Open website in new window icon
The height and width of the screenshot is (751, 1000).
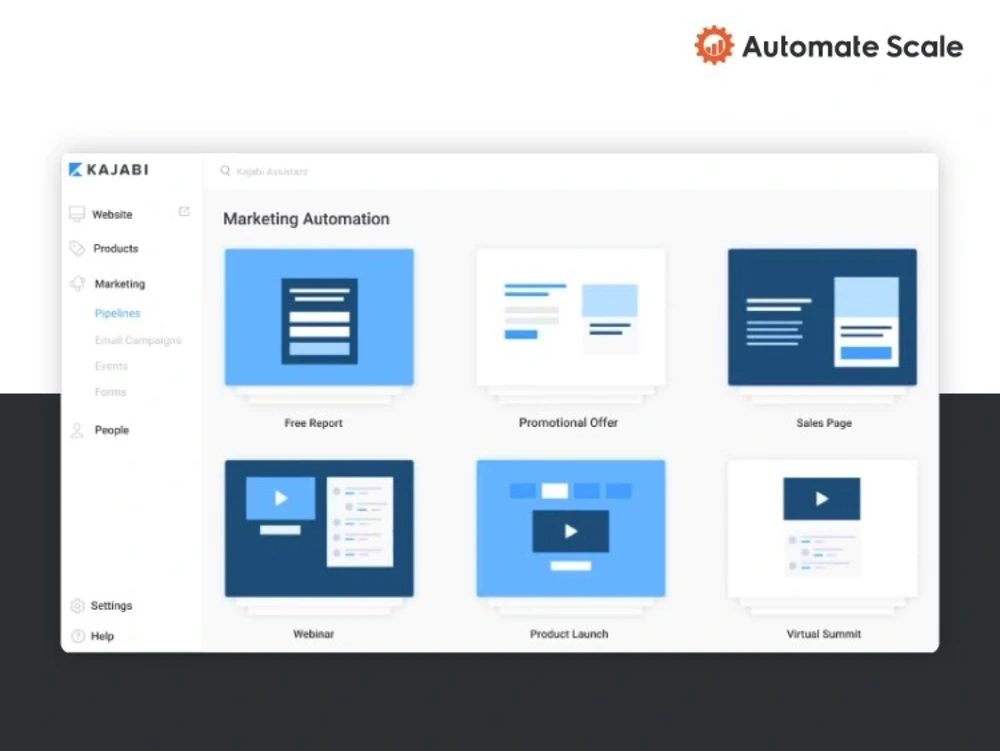click(x=184, y=211)
